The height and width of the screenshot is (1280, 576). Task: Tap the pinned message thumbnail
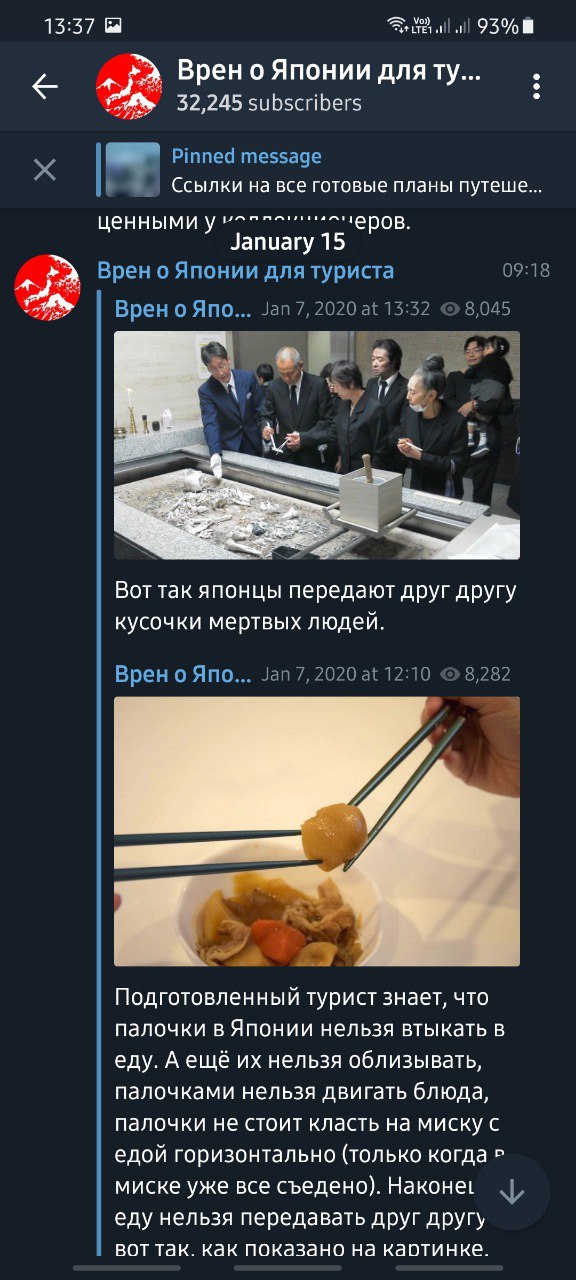(x=133, y=170)
